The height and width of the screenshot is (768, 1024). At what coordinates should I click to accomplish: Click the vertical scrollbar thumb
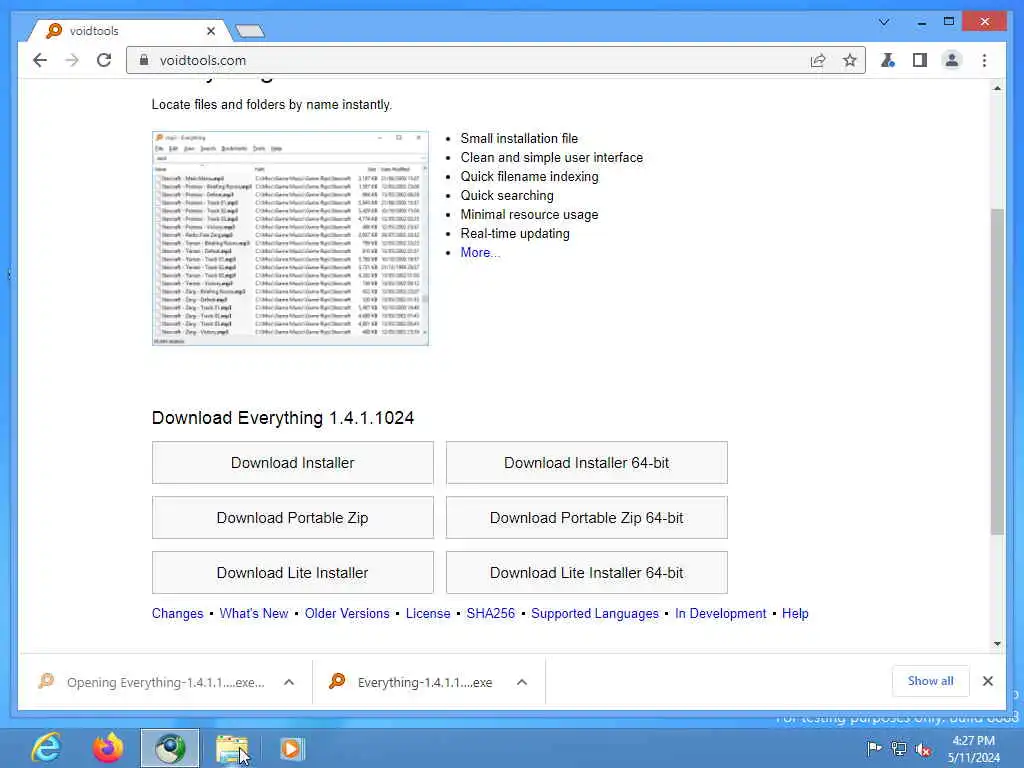(997, 372)
